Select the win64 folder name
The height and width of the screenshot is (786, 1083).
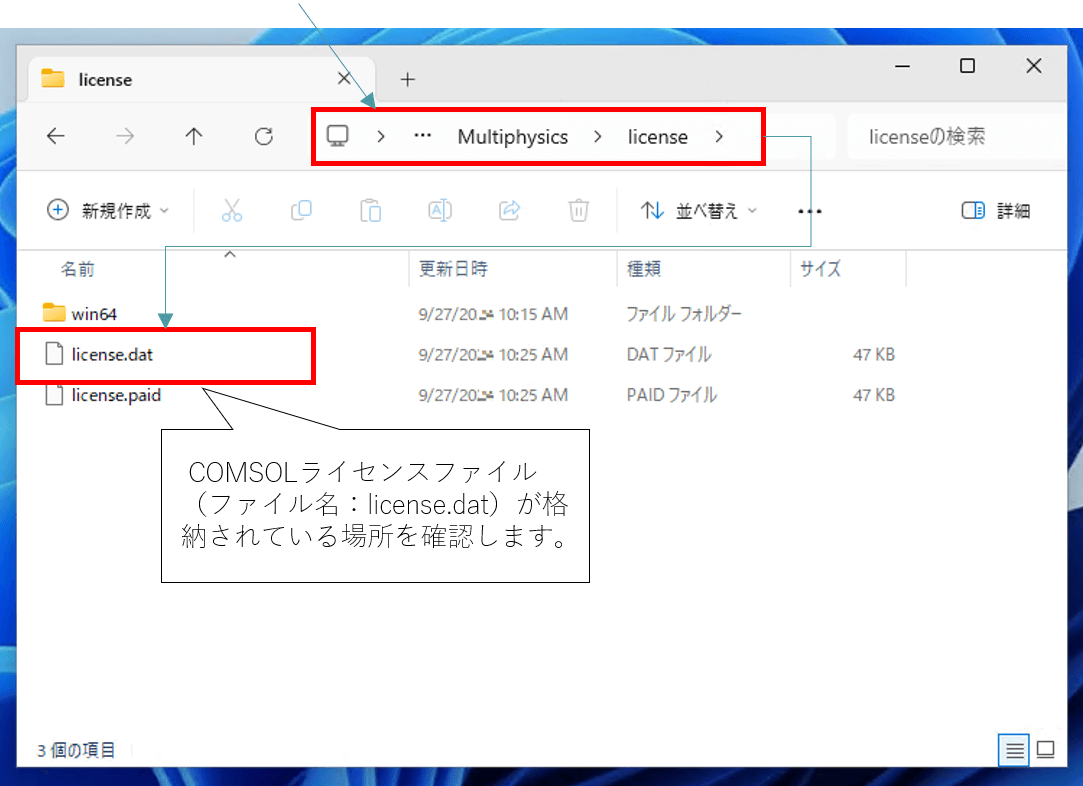(95, 314)
